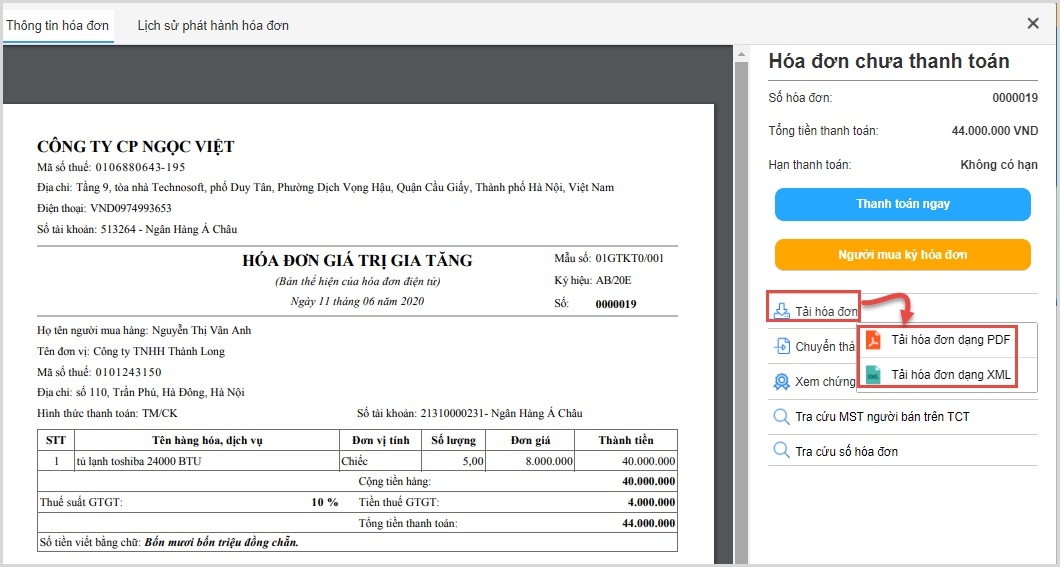Screen dimensions: 1060x567
Task: Click the Công ty TNHH Thành Long text
Action: 159,351
